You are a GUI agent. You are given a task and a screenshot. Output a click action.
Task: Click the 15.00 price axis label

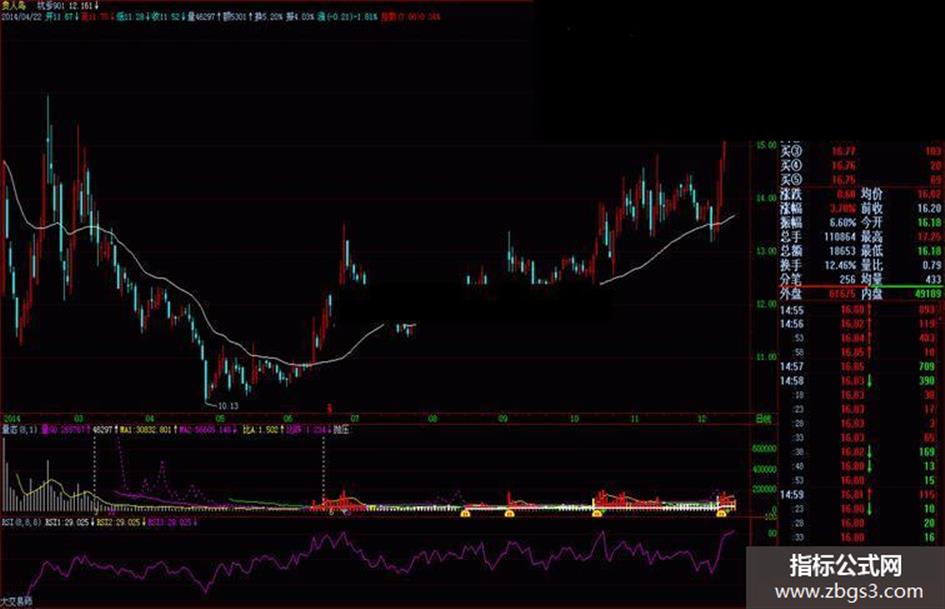(x=767, y=145)
